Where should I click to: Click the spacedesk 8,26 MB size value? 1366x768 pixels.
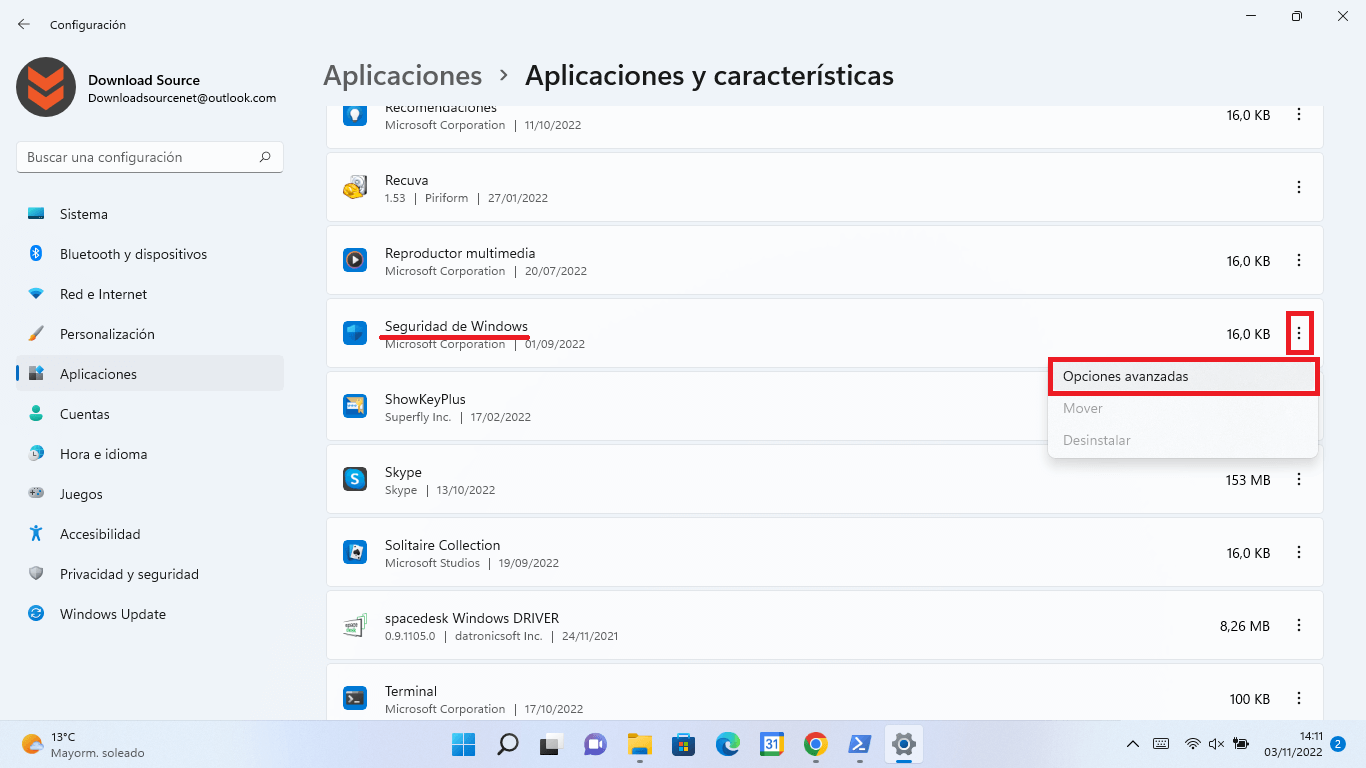[1245, 626]
